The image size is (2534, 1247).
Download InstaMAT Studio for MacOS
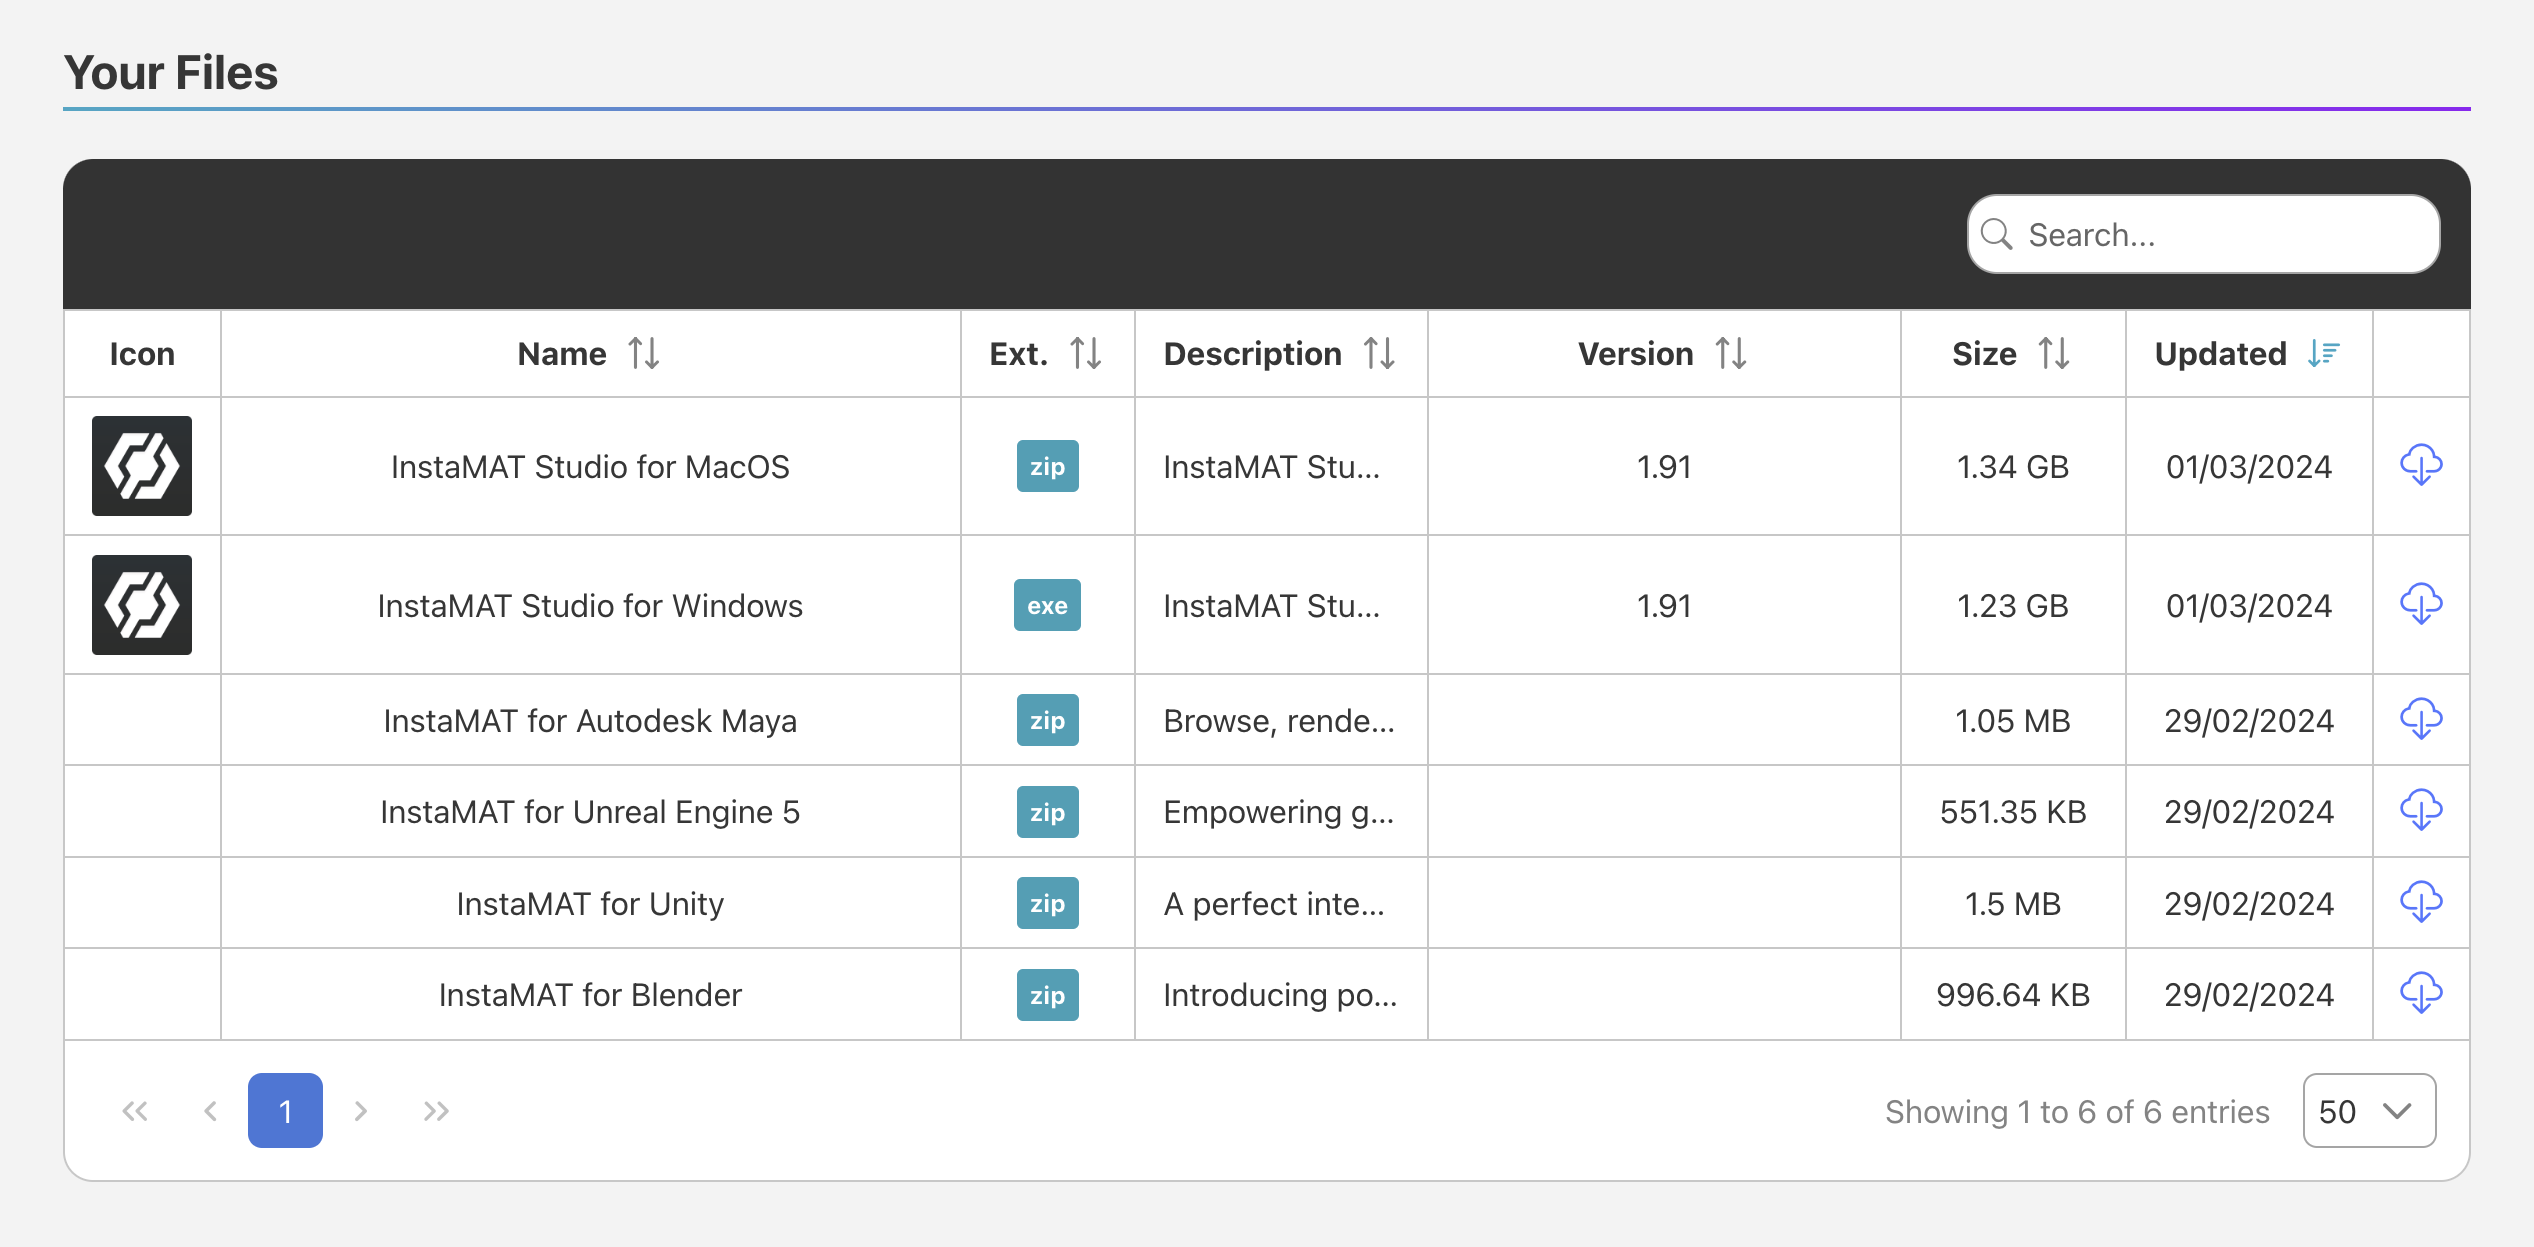coord(2421,466)
